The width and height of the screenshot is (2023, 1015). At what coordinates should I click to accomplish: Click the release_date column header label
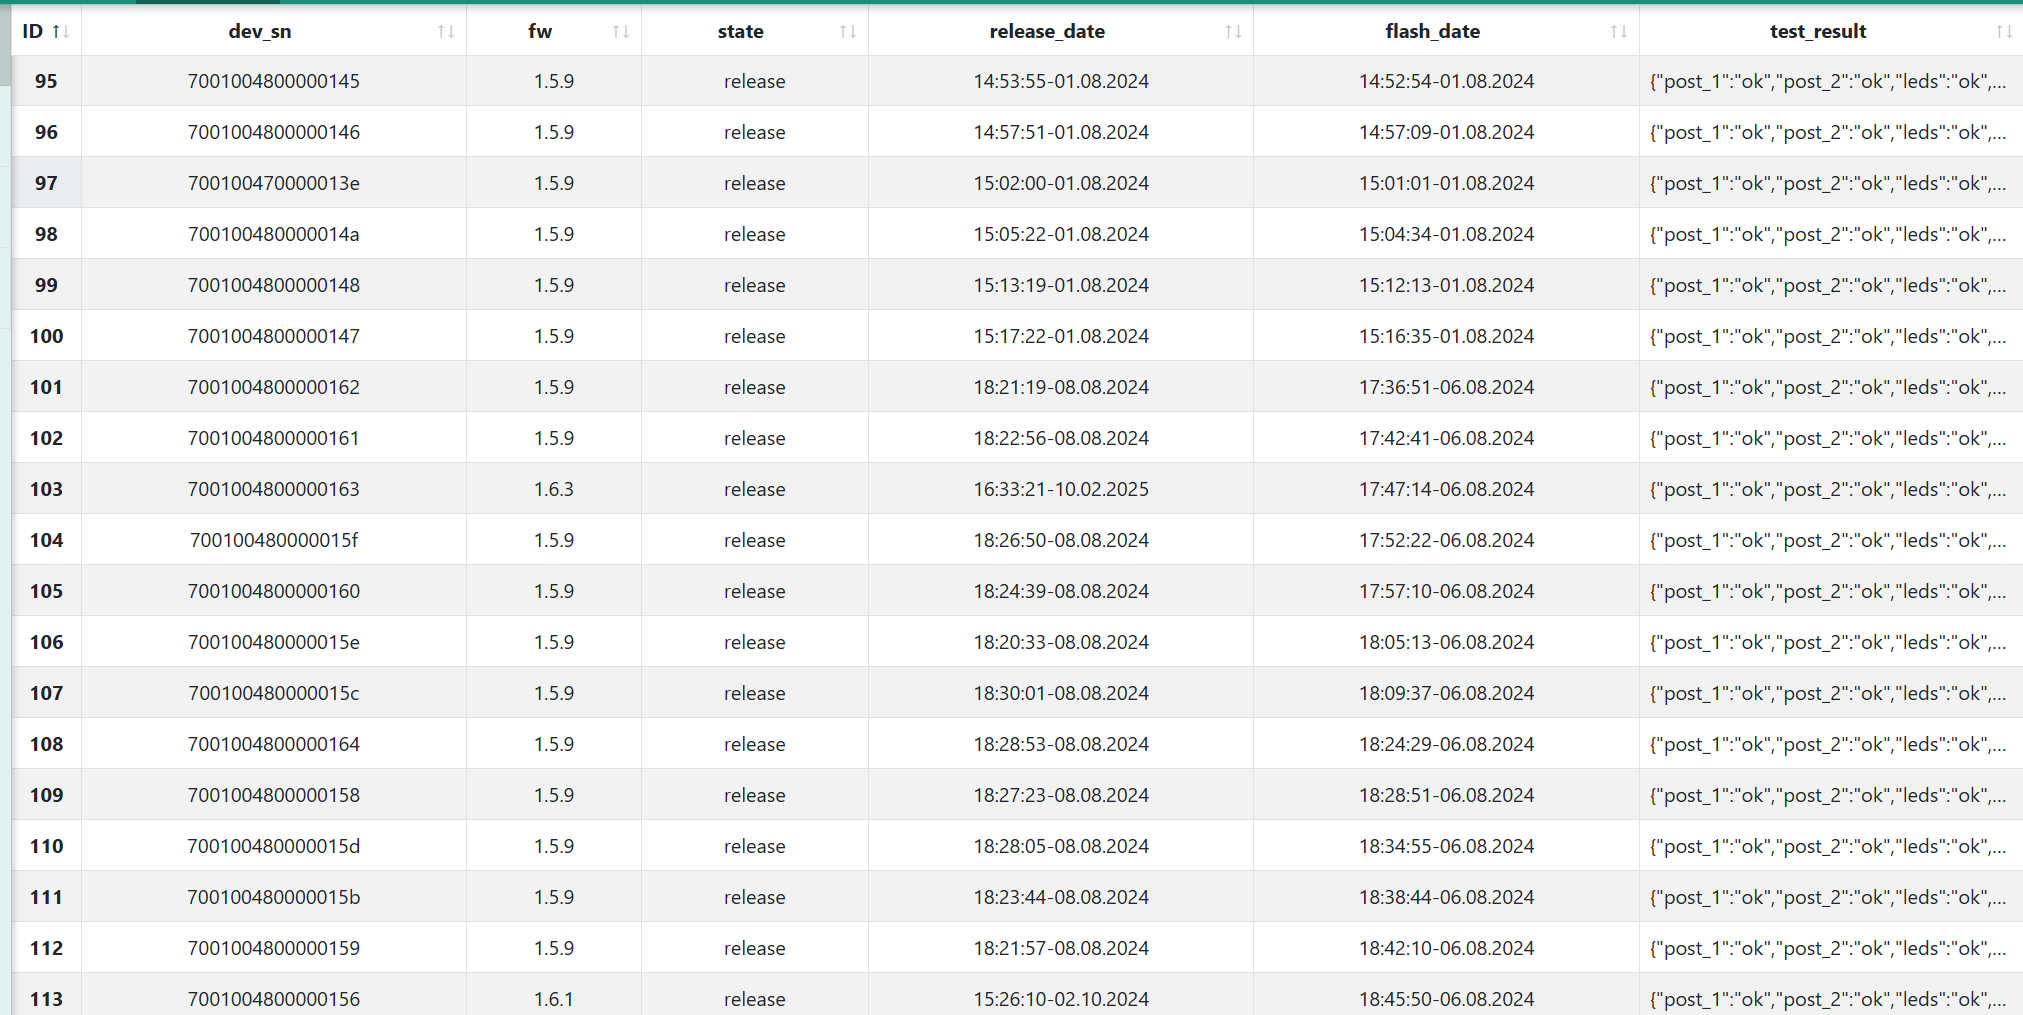1047,32
